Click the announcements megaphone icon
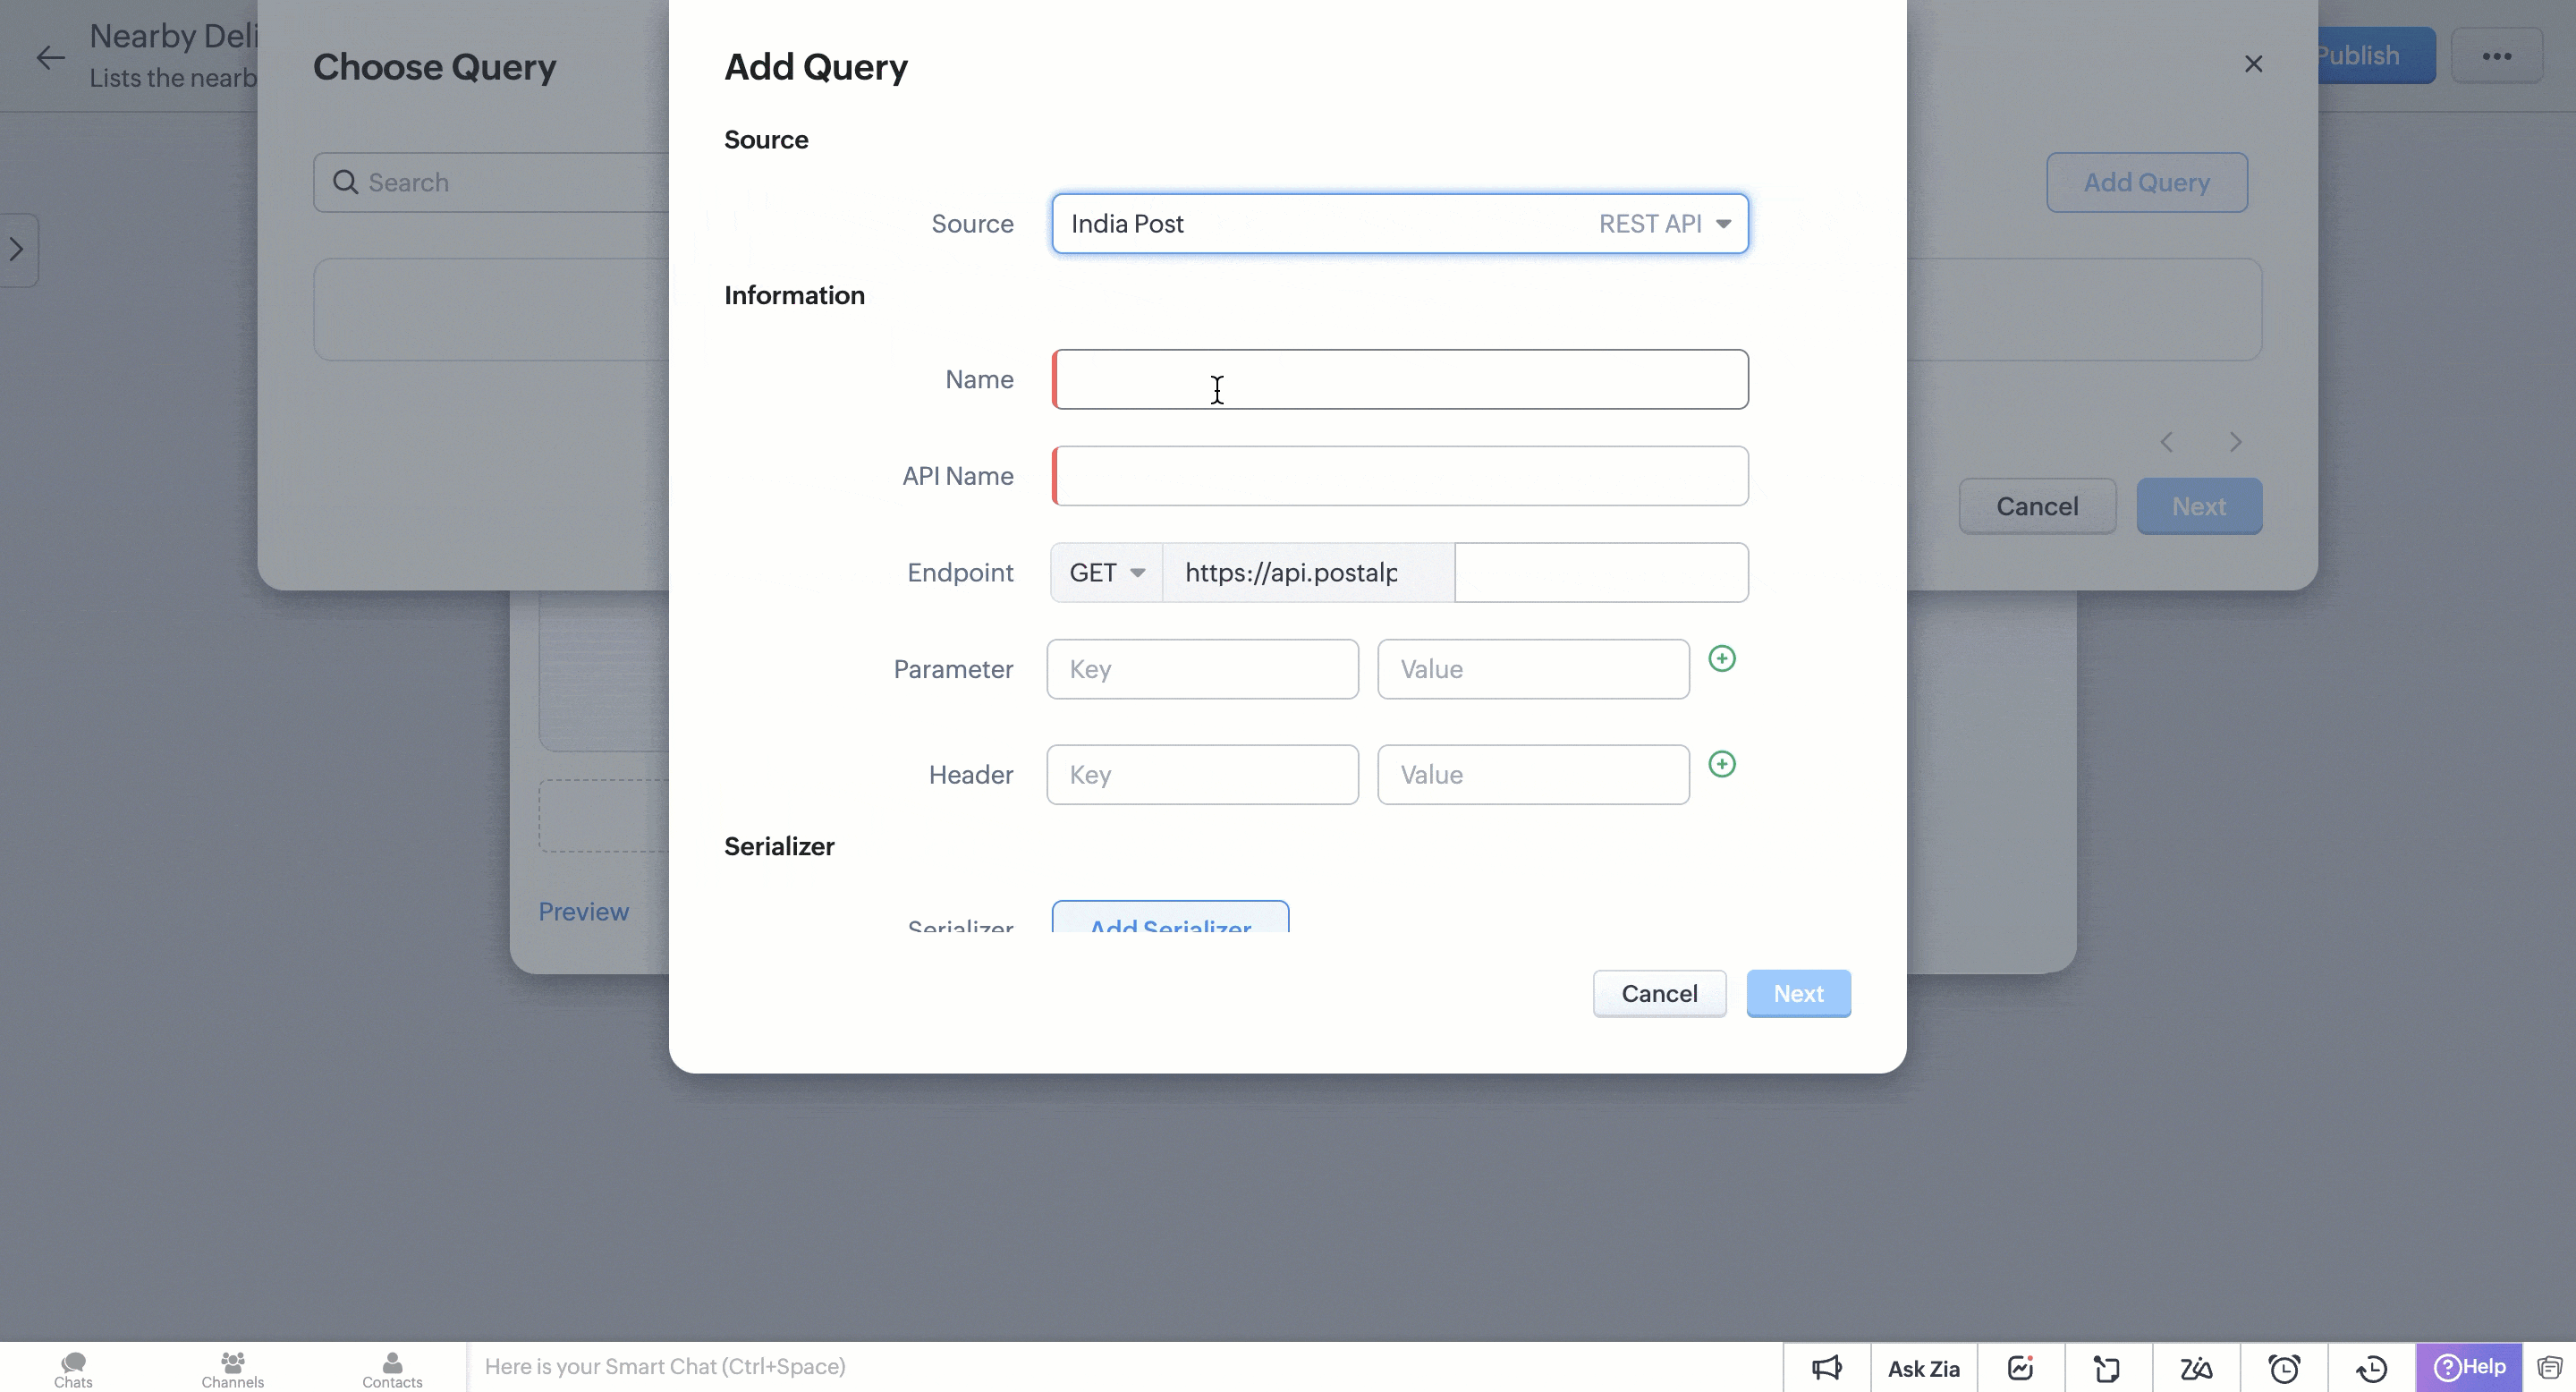2576x1392 pixels. [x=1826, y=1368]
